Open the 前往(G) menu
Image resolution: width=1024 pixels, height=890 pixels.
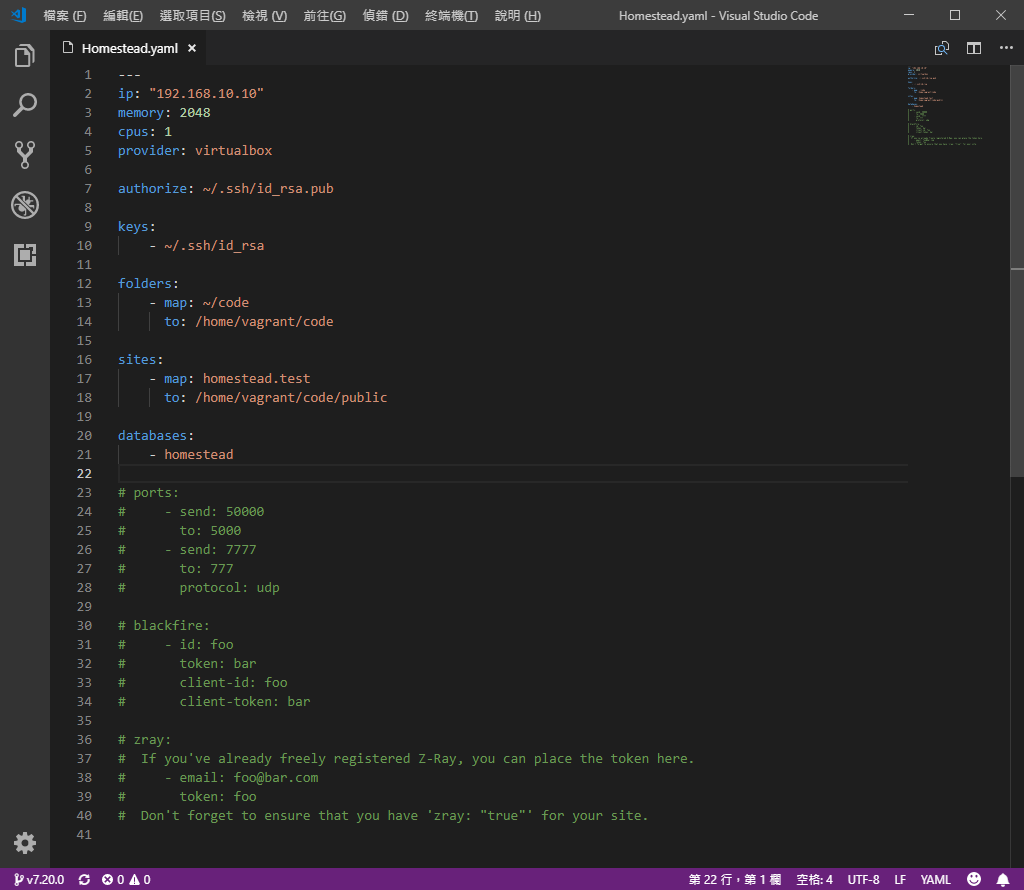[x=325, y=16]
